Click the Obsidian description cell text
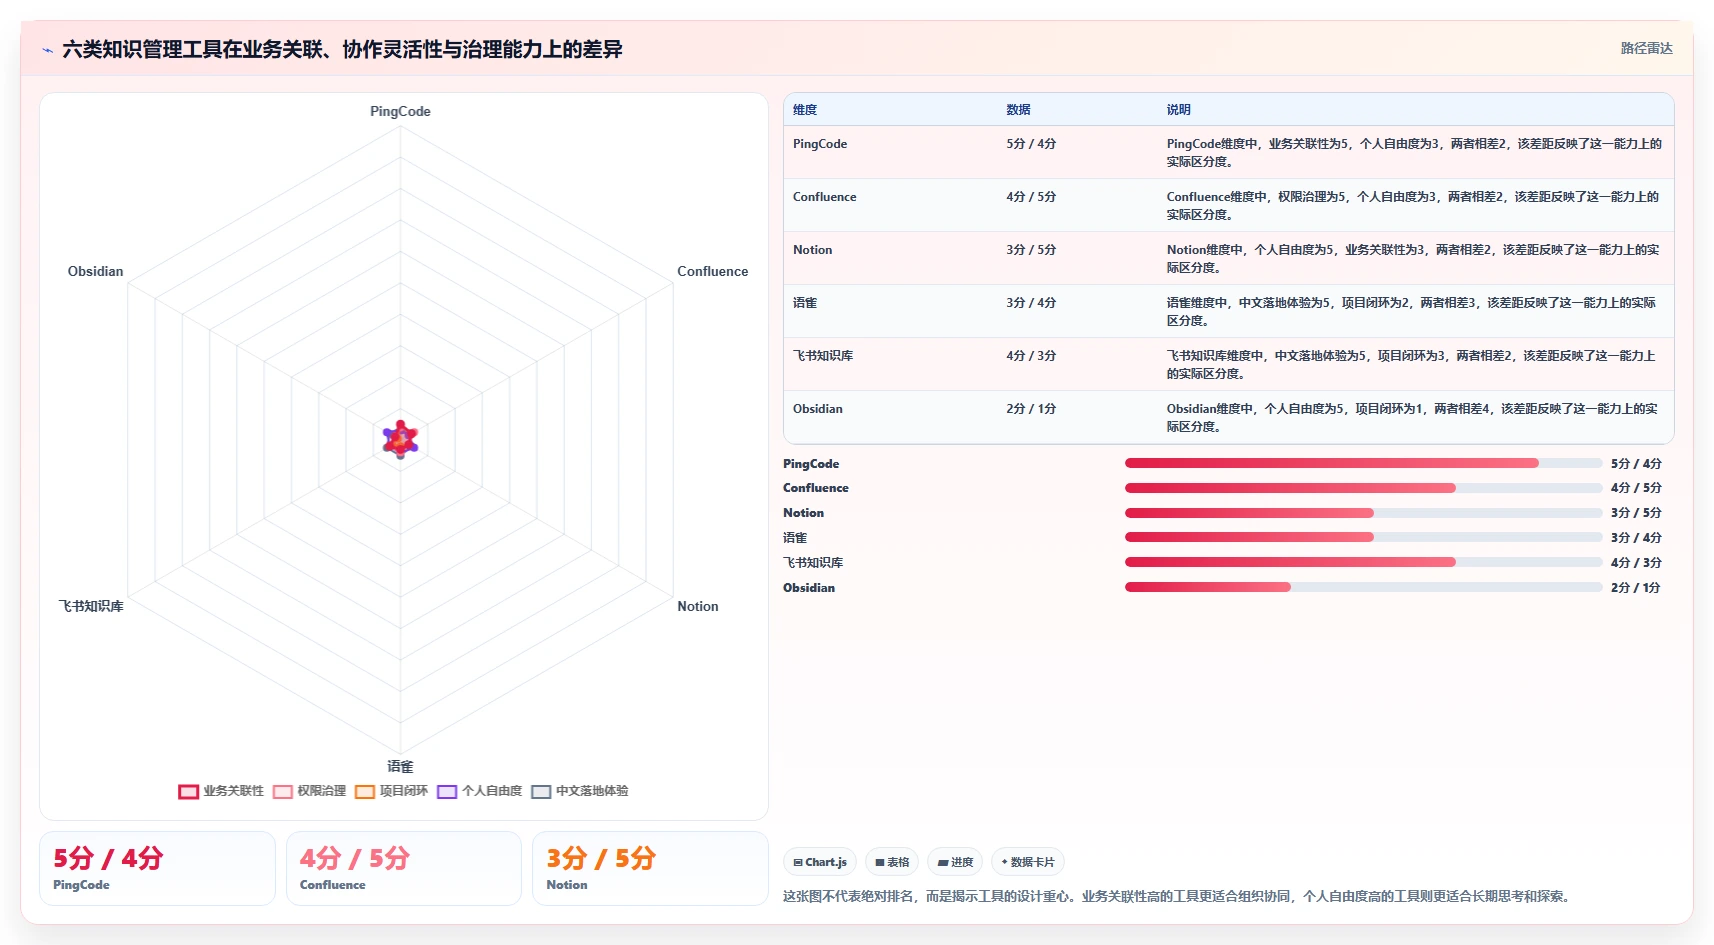Image resolution: width=1714 pixels, height=945 pixels. click(1412, 417)
